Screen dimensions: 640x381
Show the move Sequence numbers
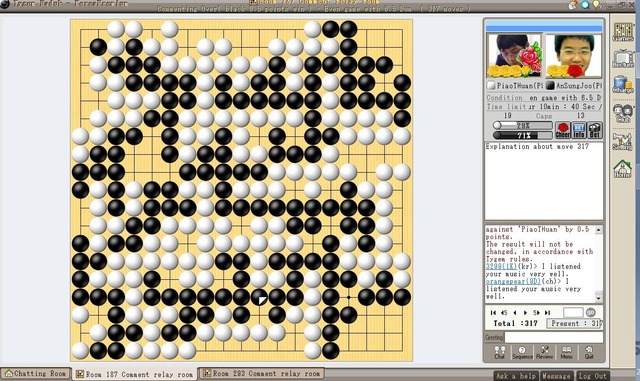522,352
